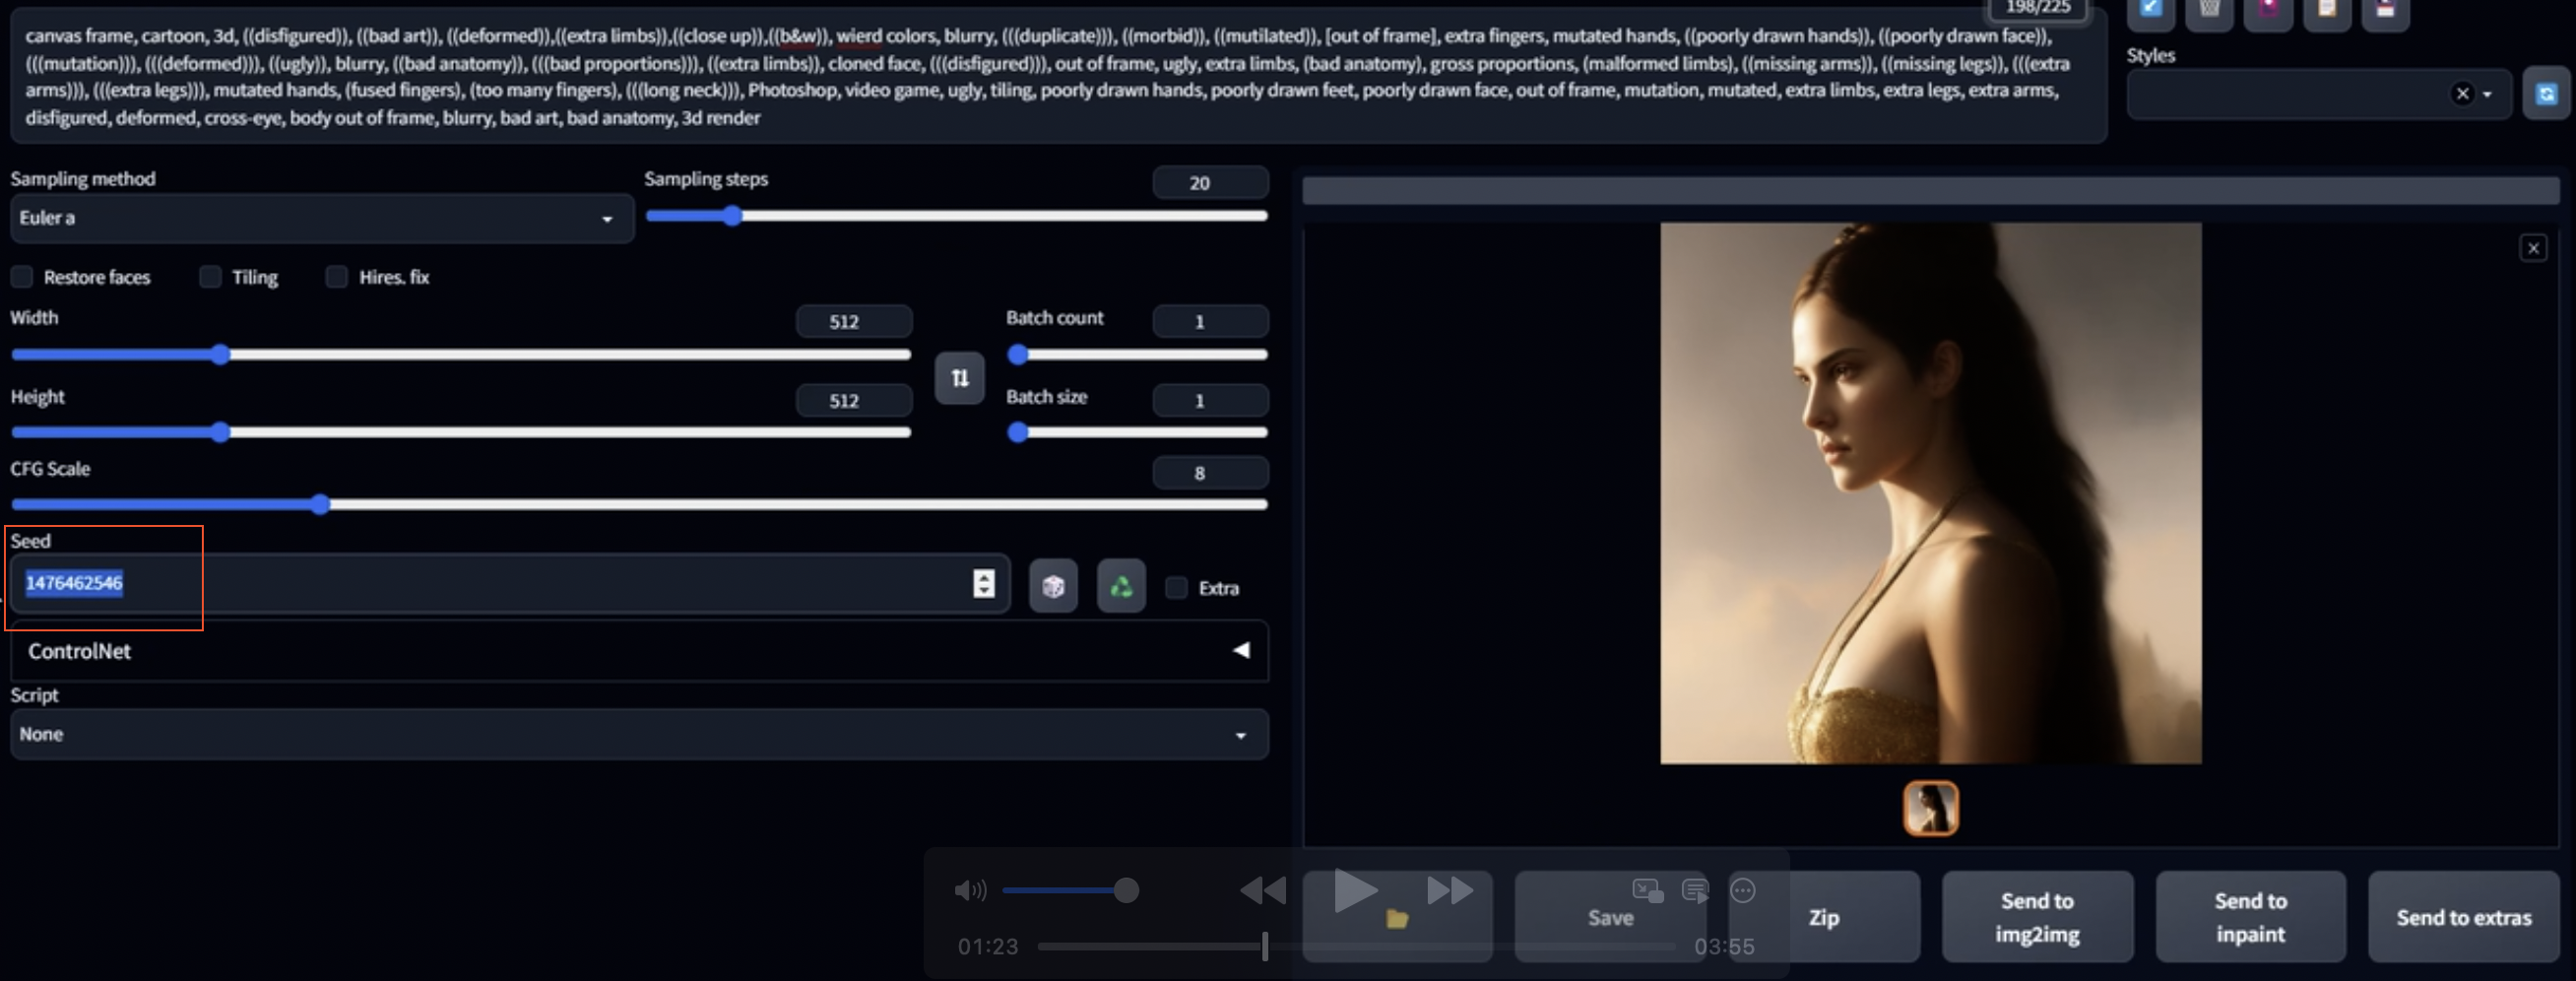This screenshot has width=2576, height=981.
Task: Enable the Hires. fix checkbox
Action: point(337,277)
